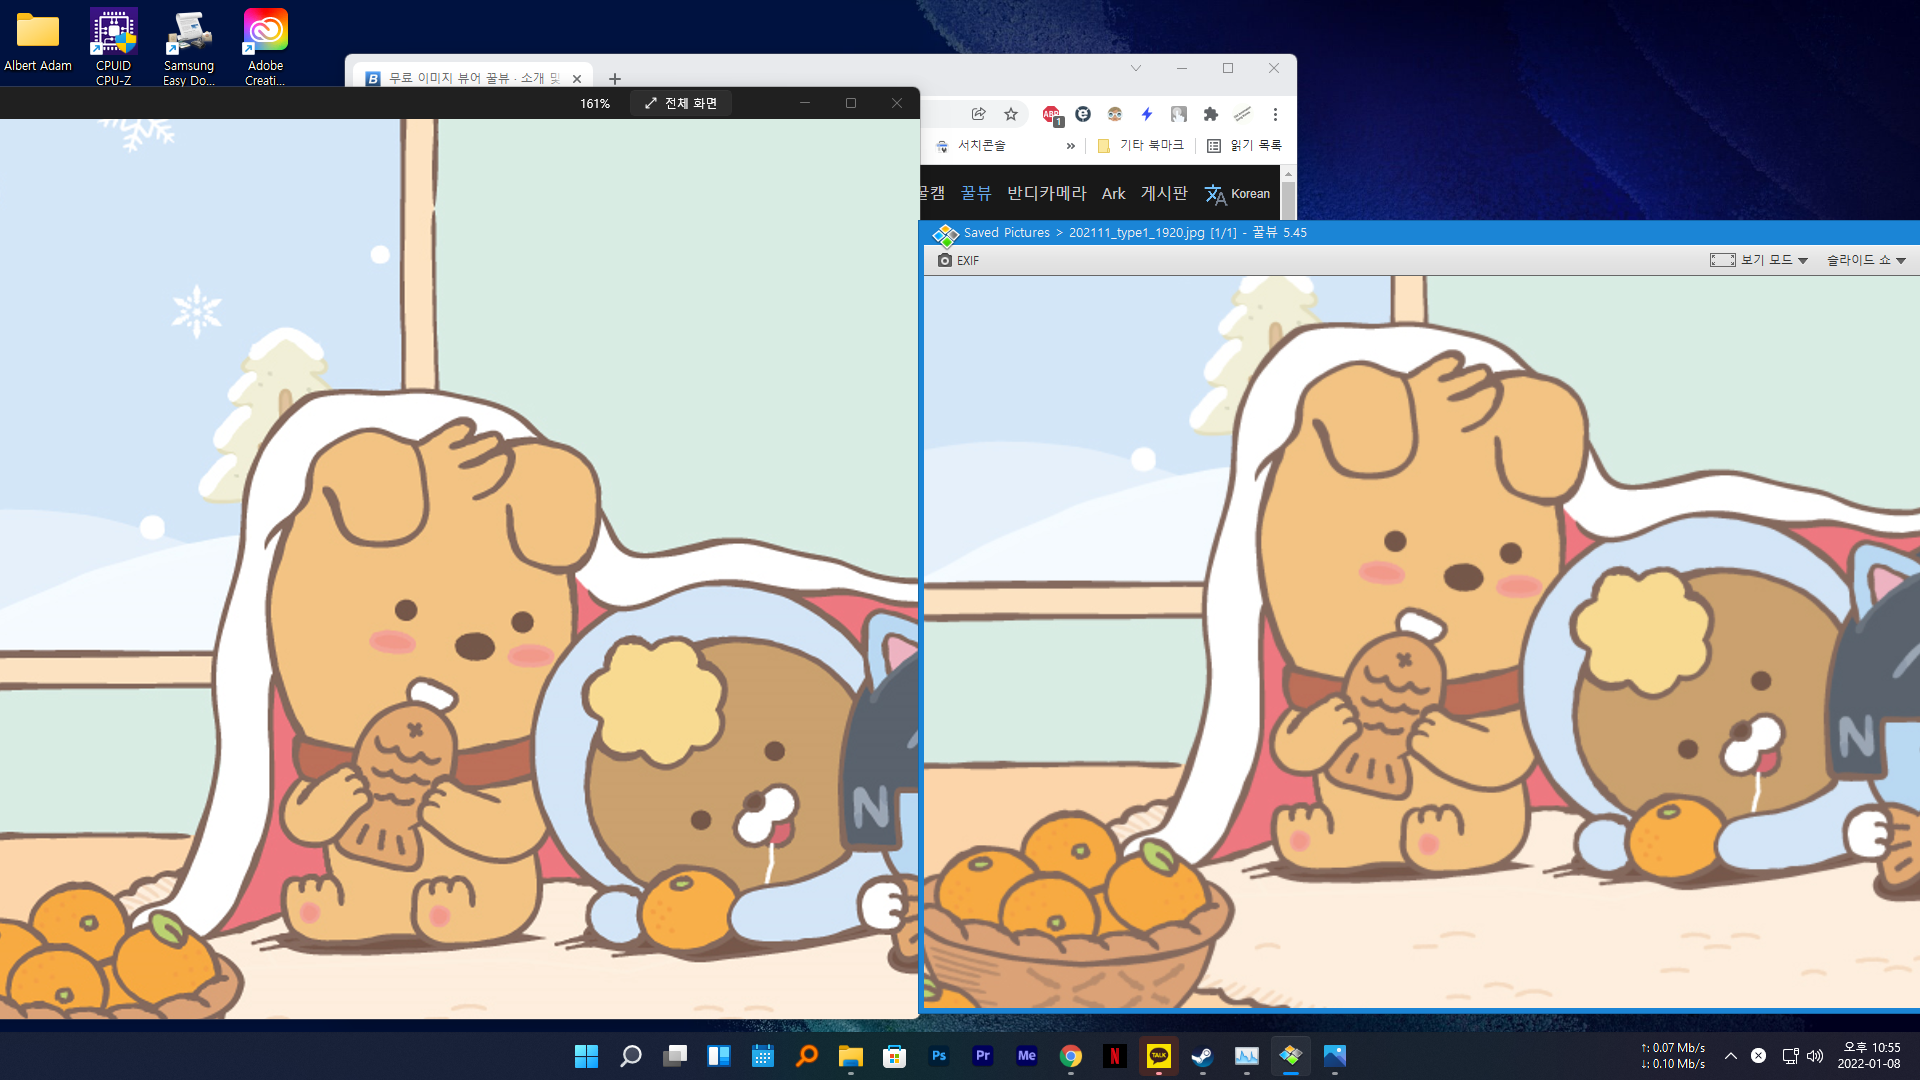1920x1080 pixels.
Task: Click the share page icon
Action: [x=978, y=114]
